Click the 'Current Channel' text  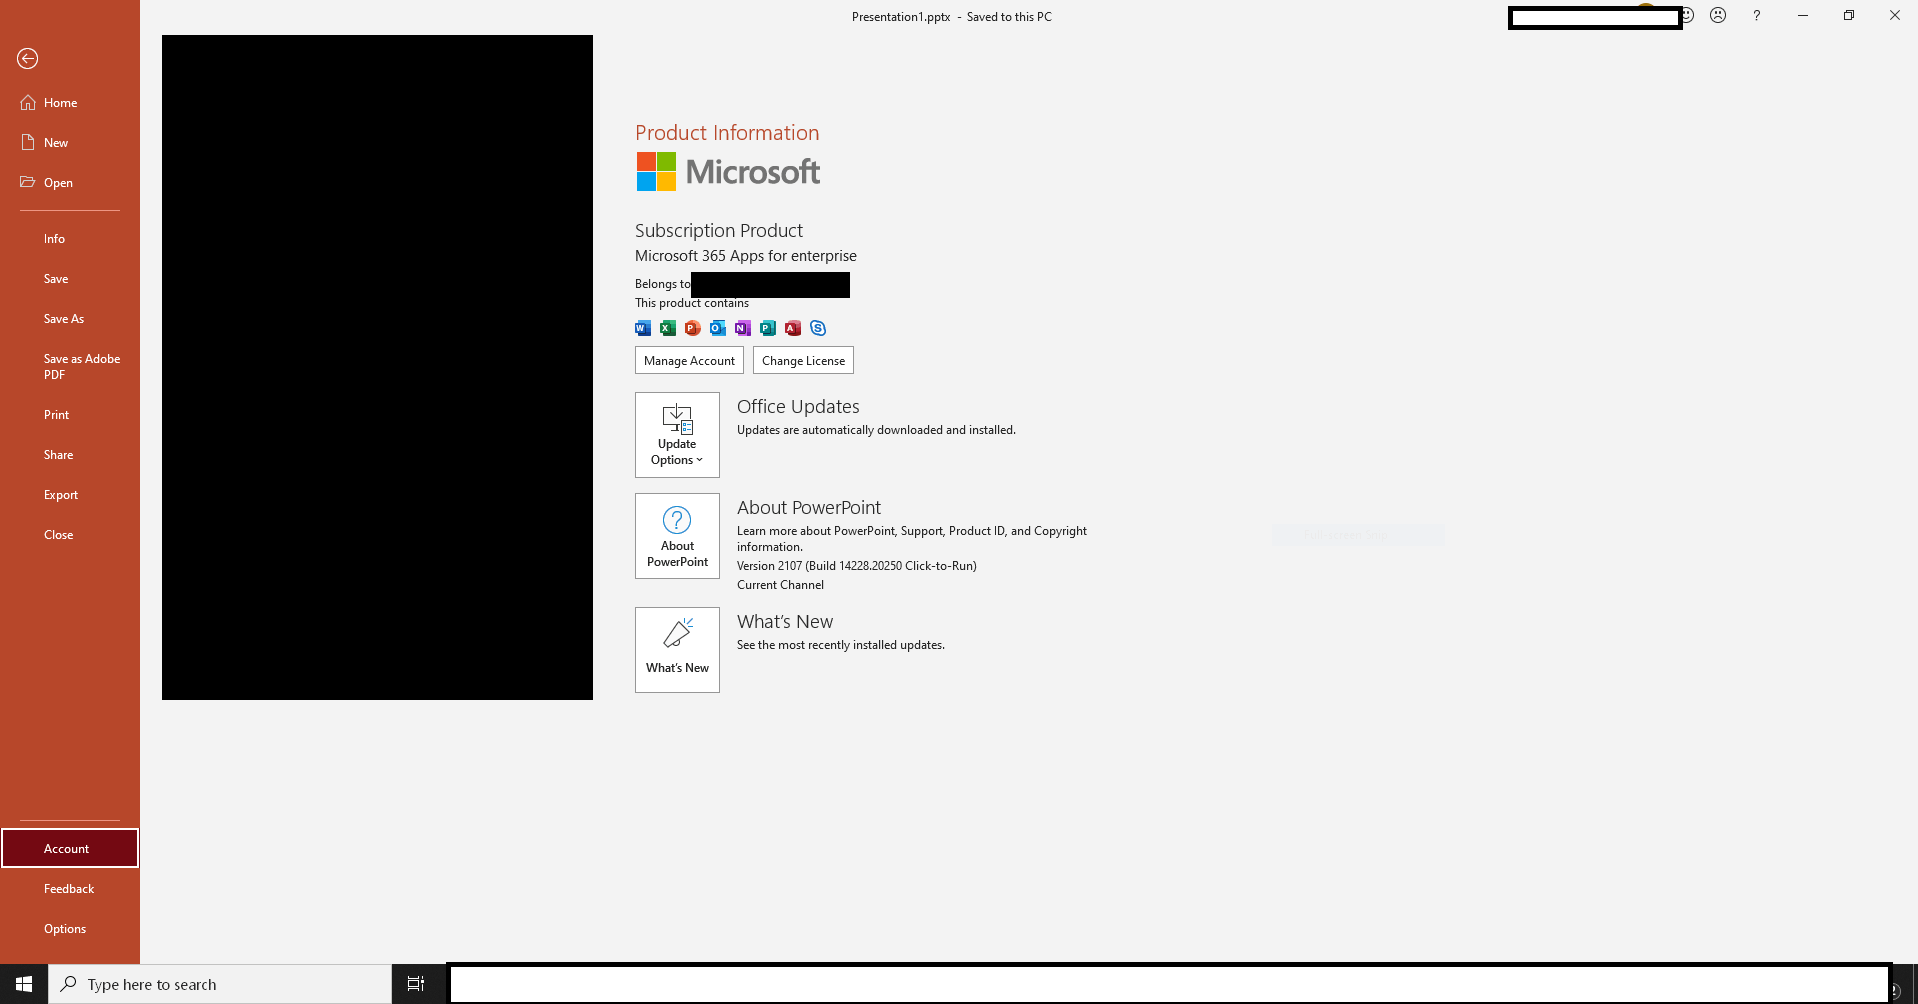(781, 585)
